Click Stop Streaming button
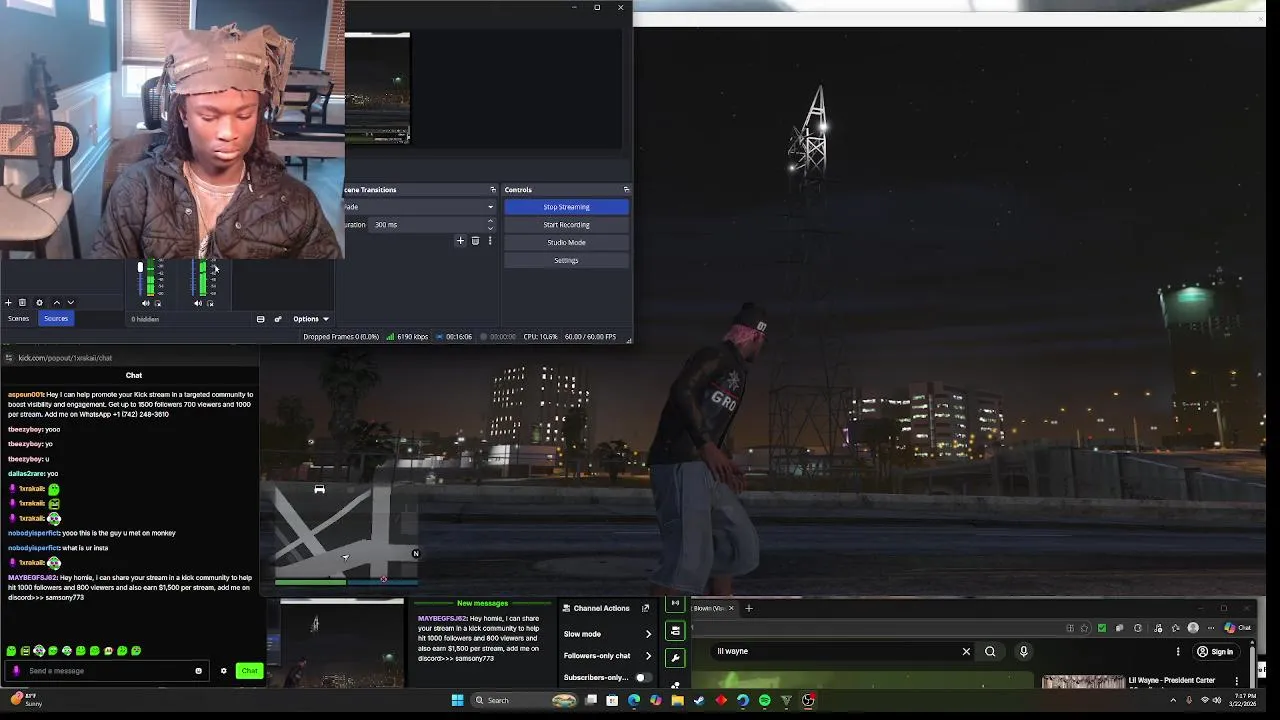Viewport: 1280px width, 720px height. pyautogui.click(x=566, y=207)
